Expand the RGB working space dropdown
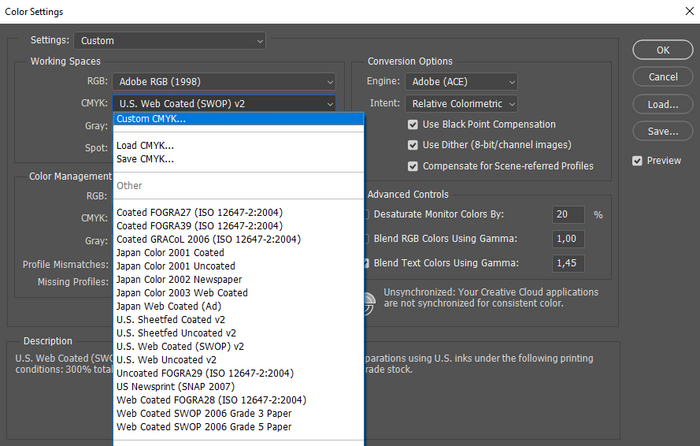This screenshot has width=700, height=446. pyautogui.click(x=224, y=81)
